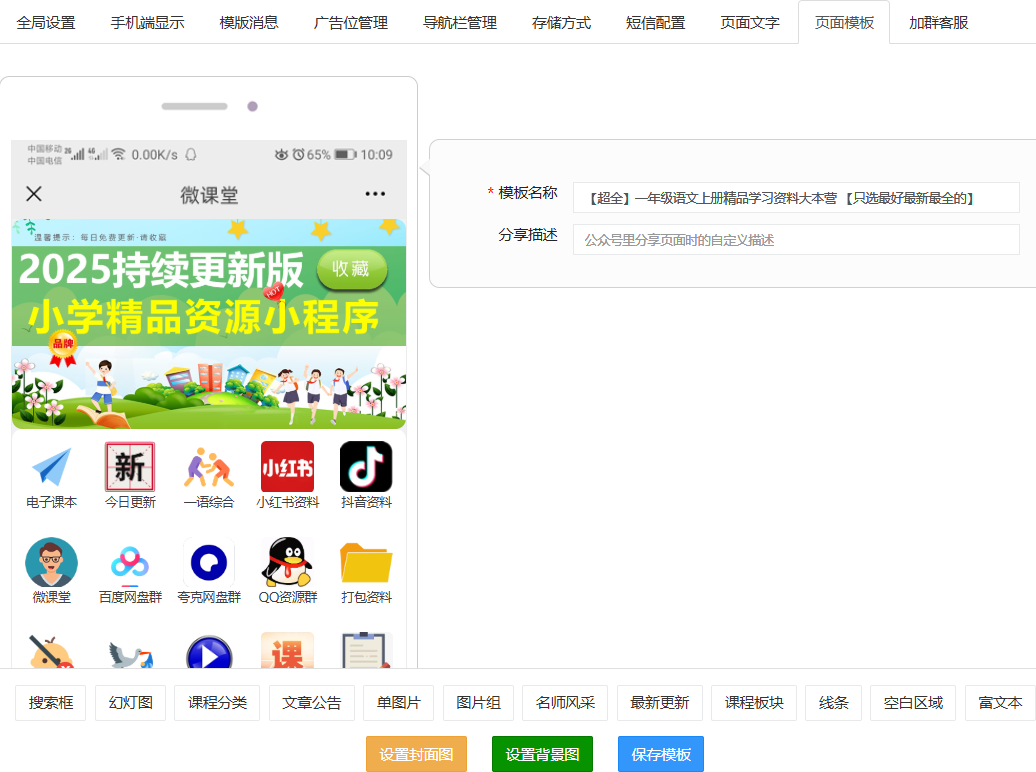Click the 2025 banner image in preview
The height and width of the screenshot is (772, 1036).
pos(209,324)
